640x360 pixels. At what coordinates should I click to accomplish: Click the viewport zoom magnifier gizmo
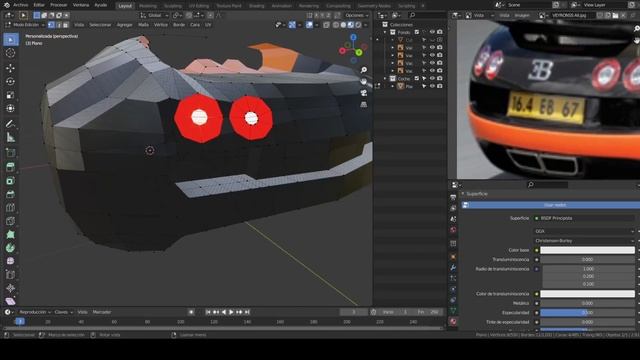[364, 70]
